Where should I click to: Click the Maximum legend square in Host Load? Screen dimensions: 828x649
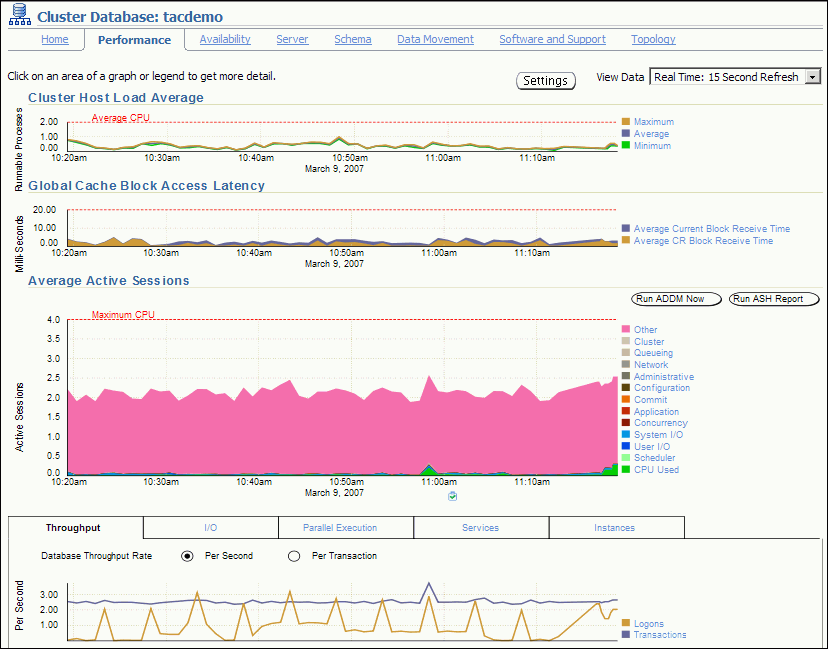pyautogui.click(x=627, y=121)
